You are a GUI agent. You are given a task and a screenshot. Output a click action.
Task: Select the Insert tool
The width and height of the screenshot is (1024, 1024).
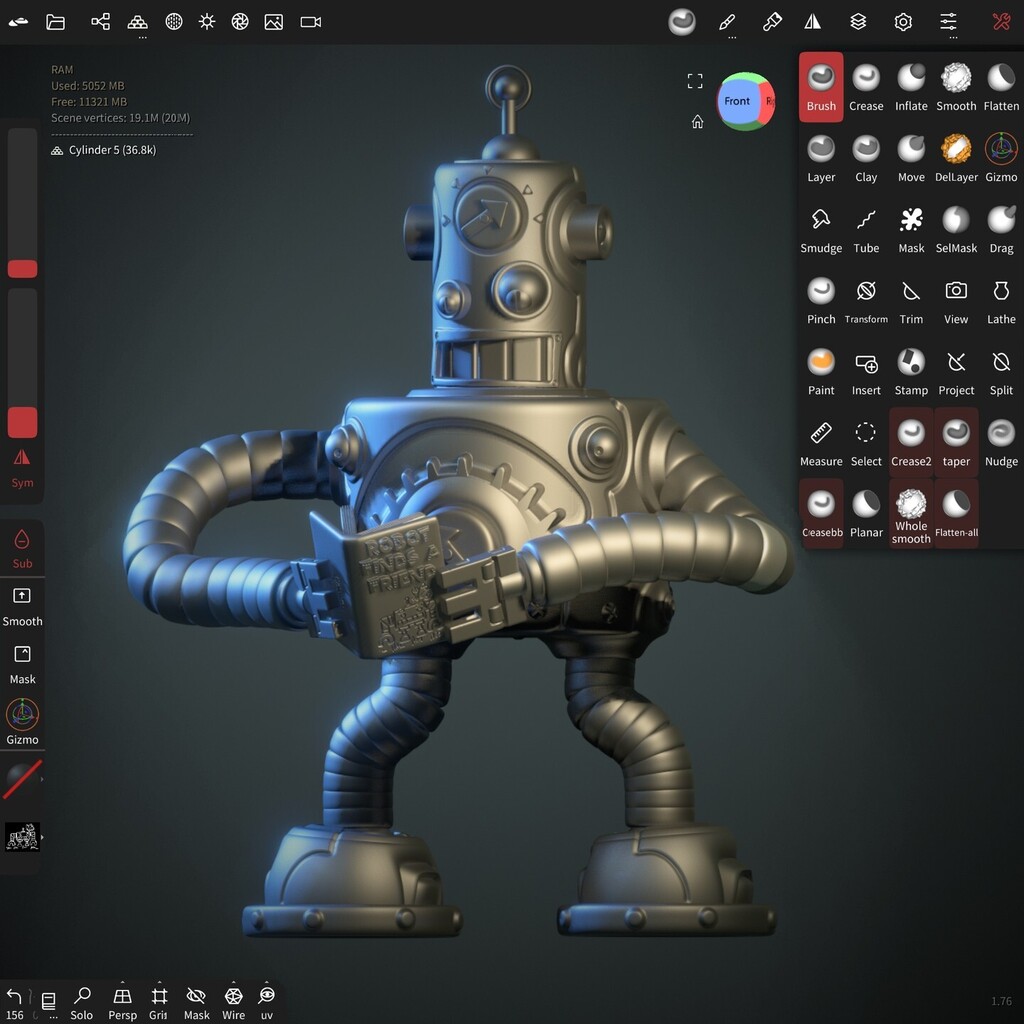point(866,372)
